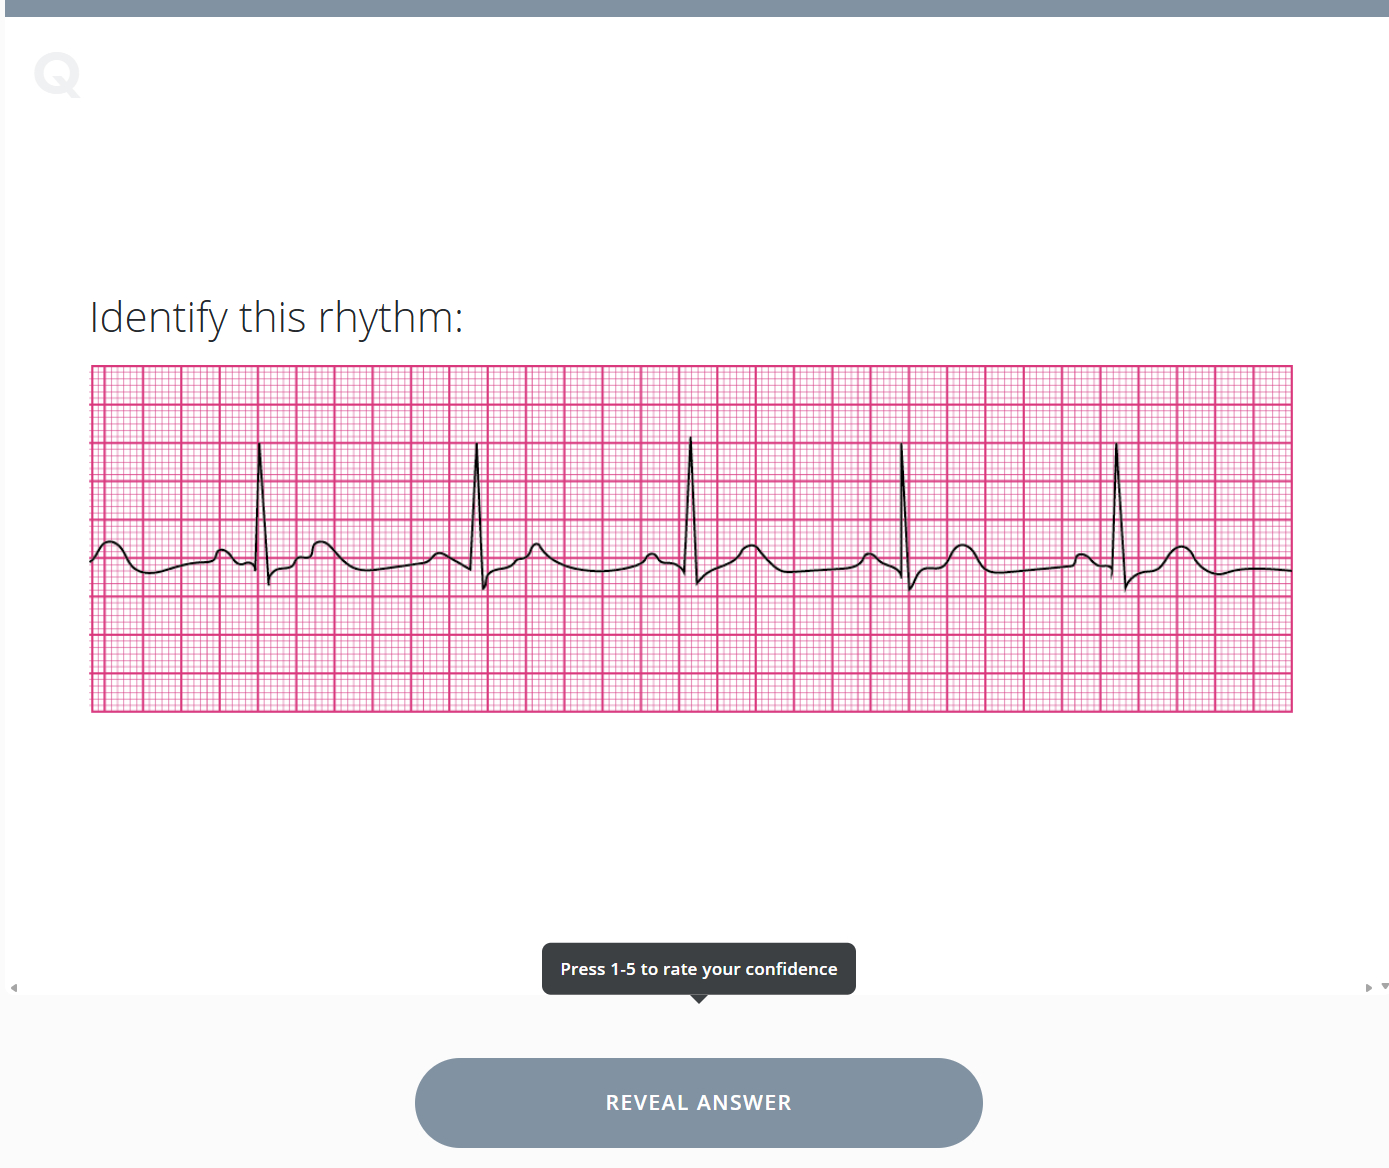The width and height of the screenshot is (1389, 1168).
Task: Click the Reveal Answer button
Action: [x=698, y=1102]
